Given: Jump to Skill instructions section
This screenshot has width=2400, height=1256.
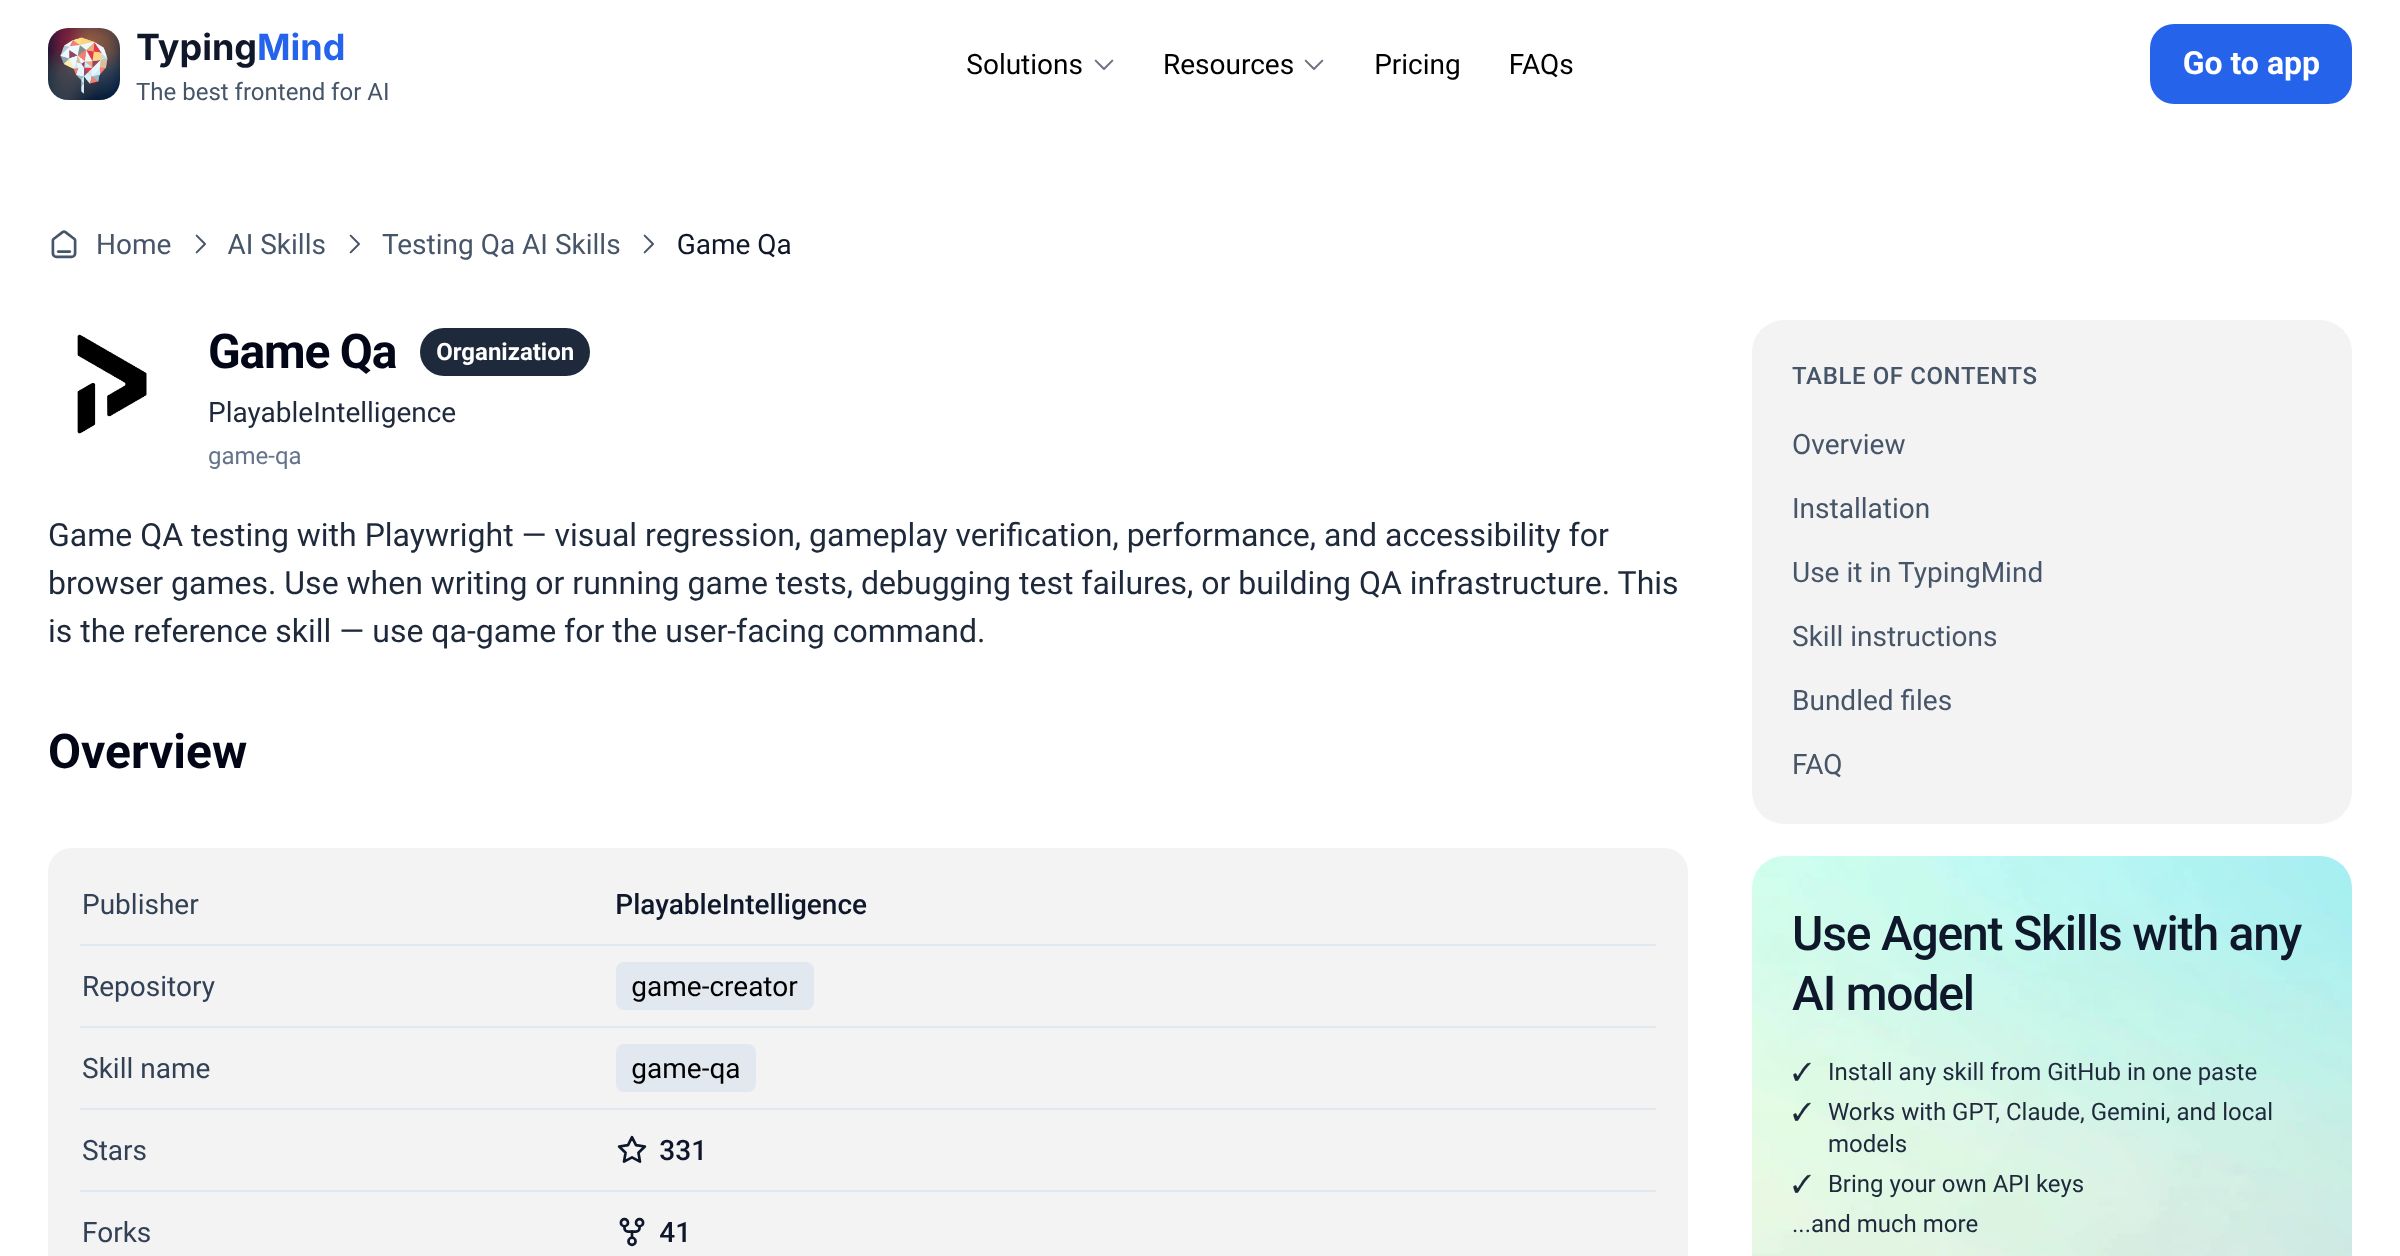Looking at the screenshot, I should click(1894, 636).
